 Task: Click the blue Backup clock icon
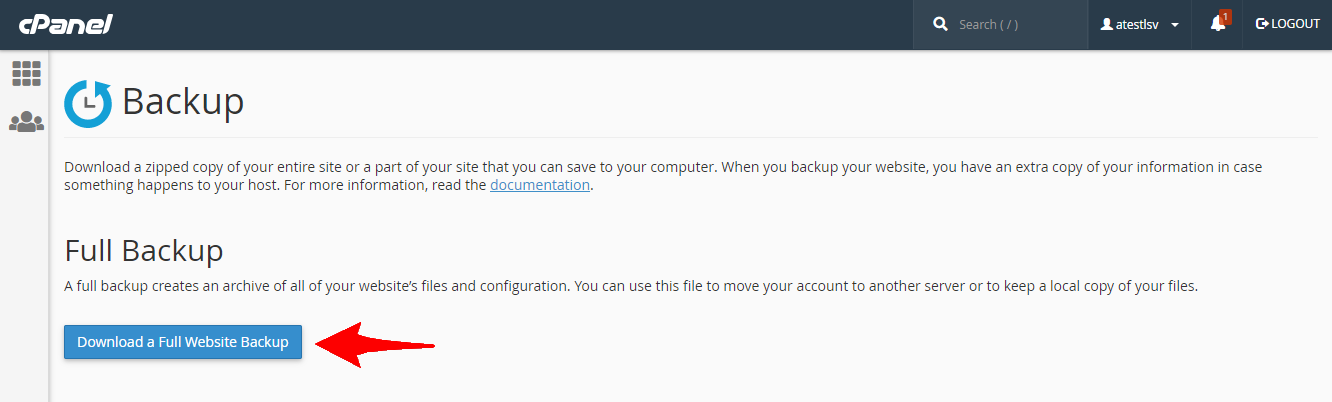[88, 104]
